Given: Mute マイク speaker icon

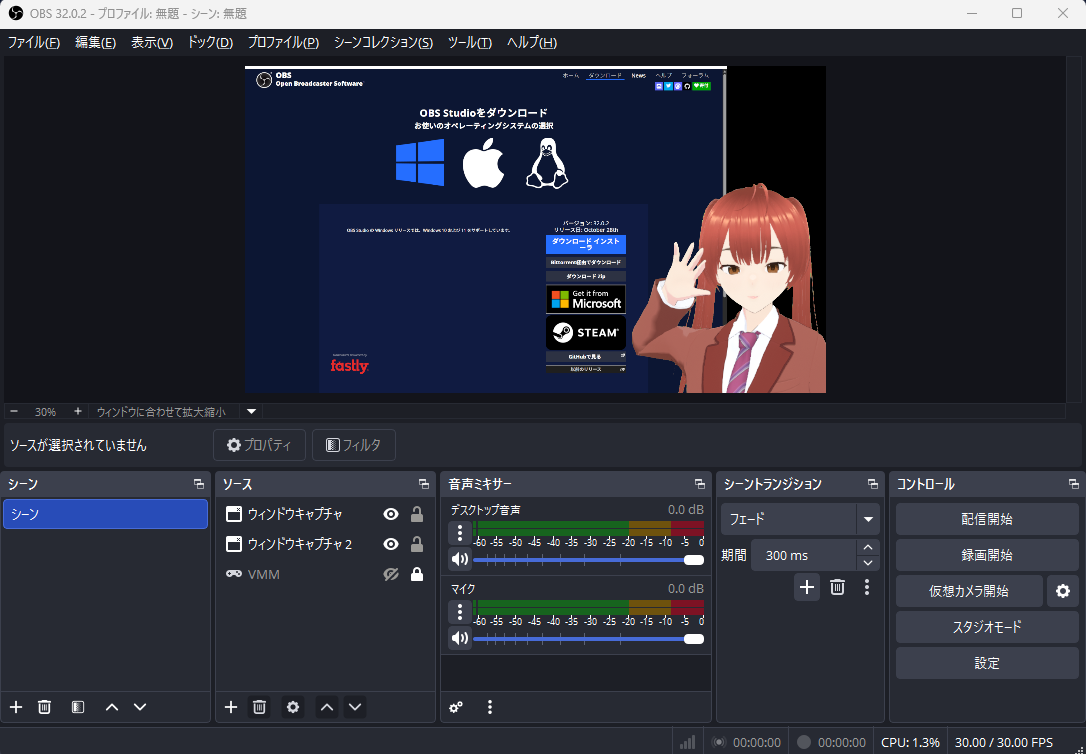Looking at the screenshot, I should (460, 638).
